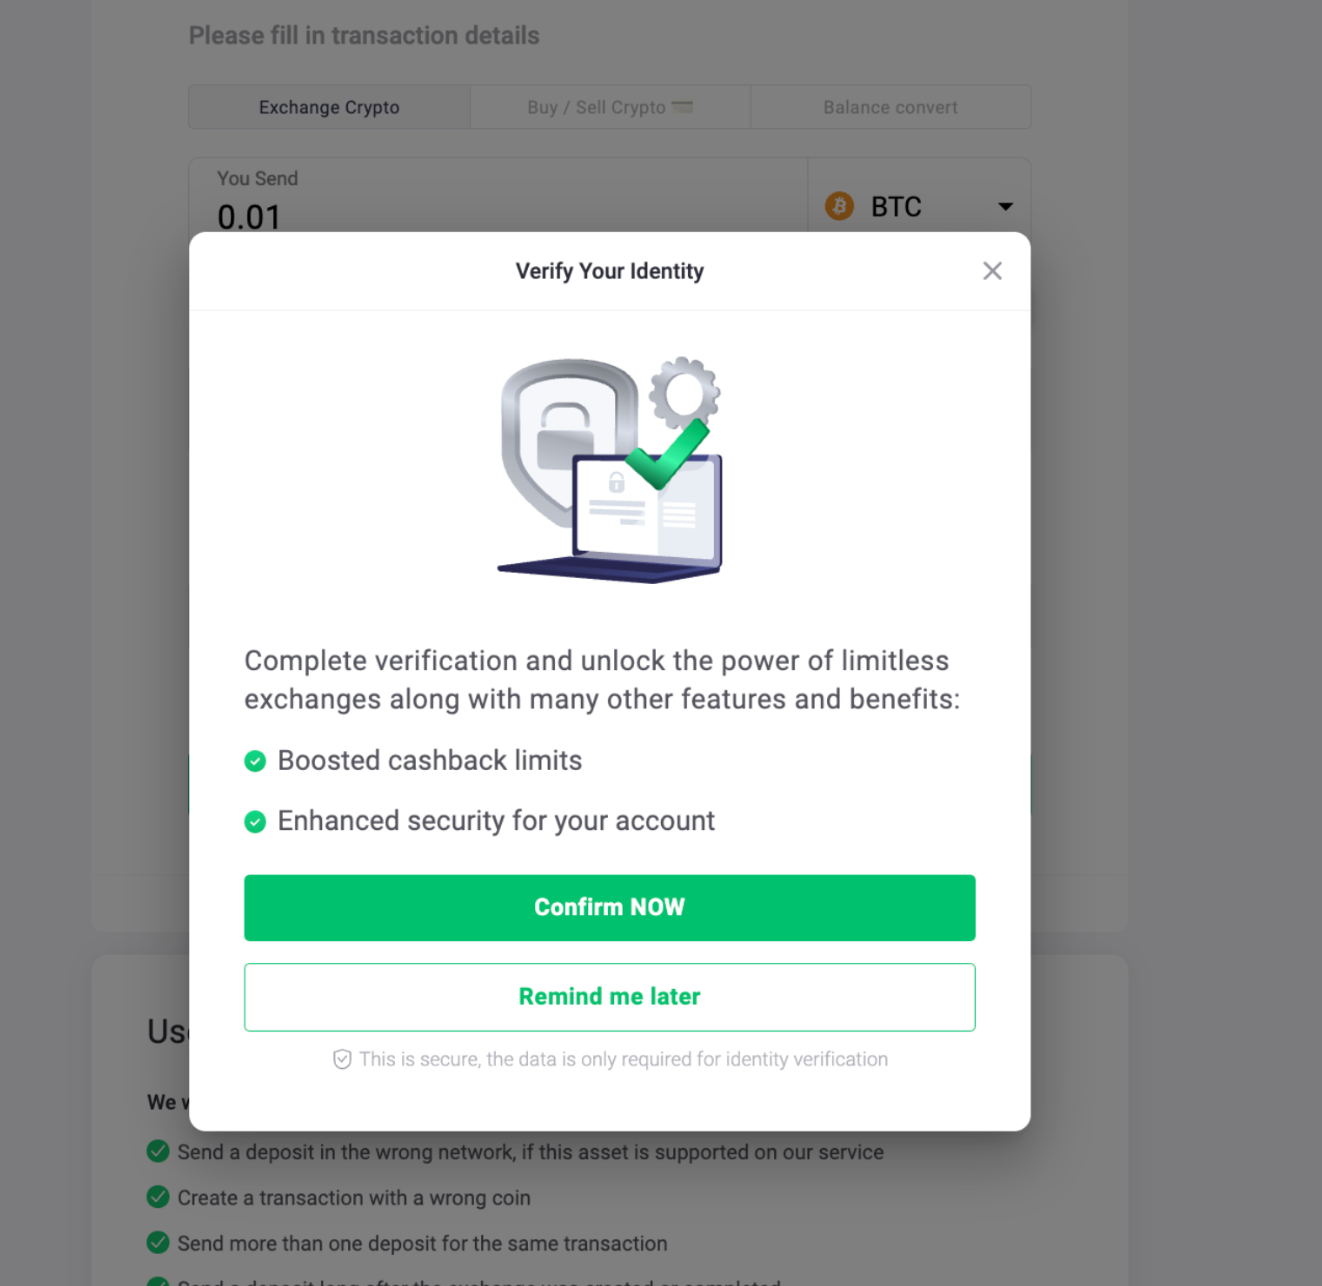Click the Bitcoin coin icon next to BTC
This screenshot has height=1286, width=1322.
click(839, 206)
